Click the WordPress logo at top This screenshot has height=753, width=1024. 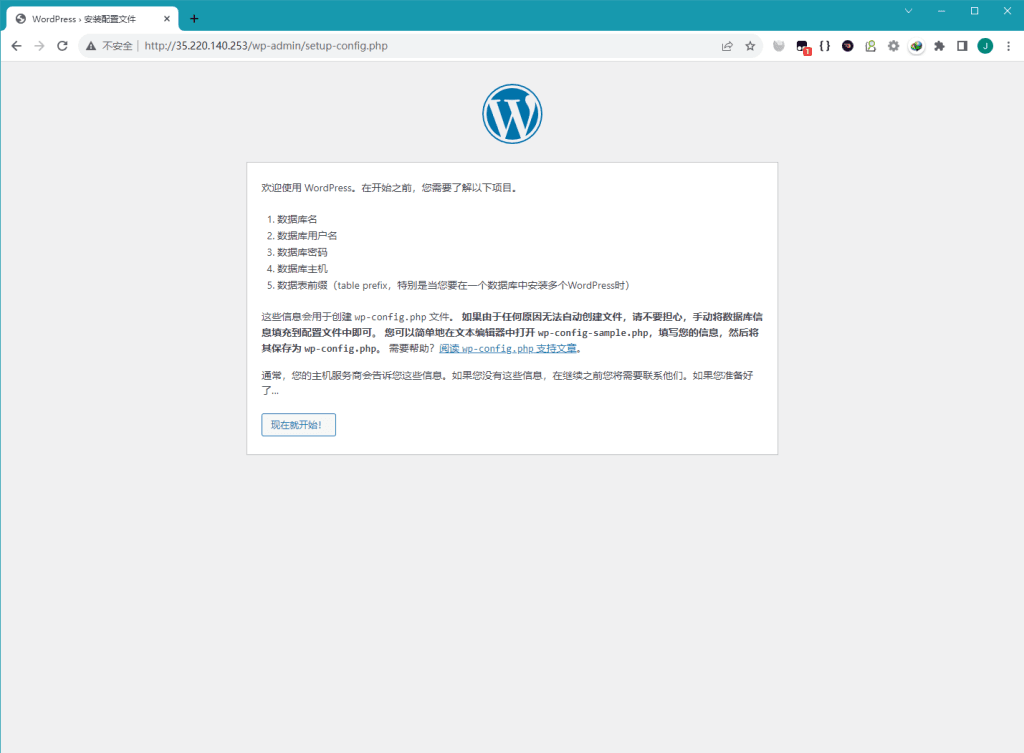pyautogui.click(x=512, y=114)
